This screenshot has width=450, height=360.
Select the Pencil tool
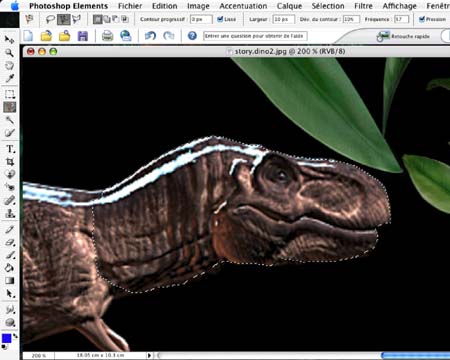point(10,229)
